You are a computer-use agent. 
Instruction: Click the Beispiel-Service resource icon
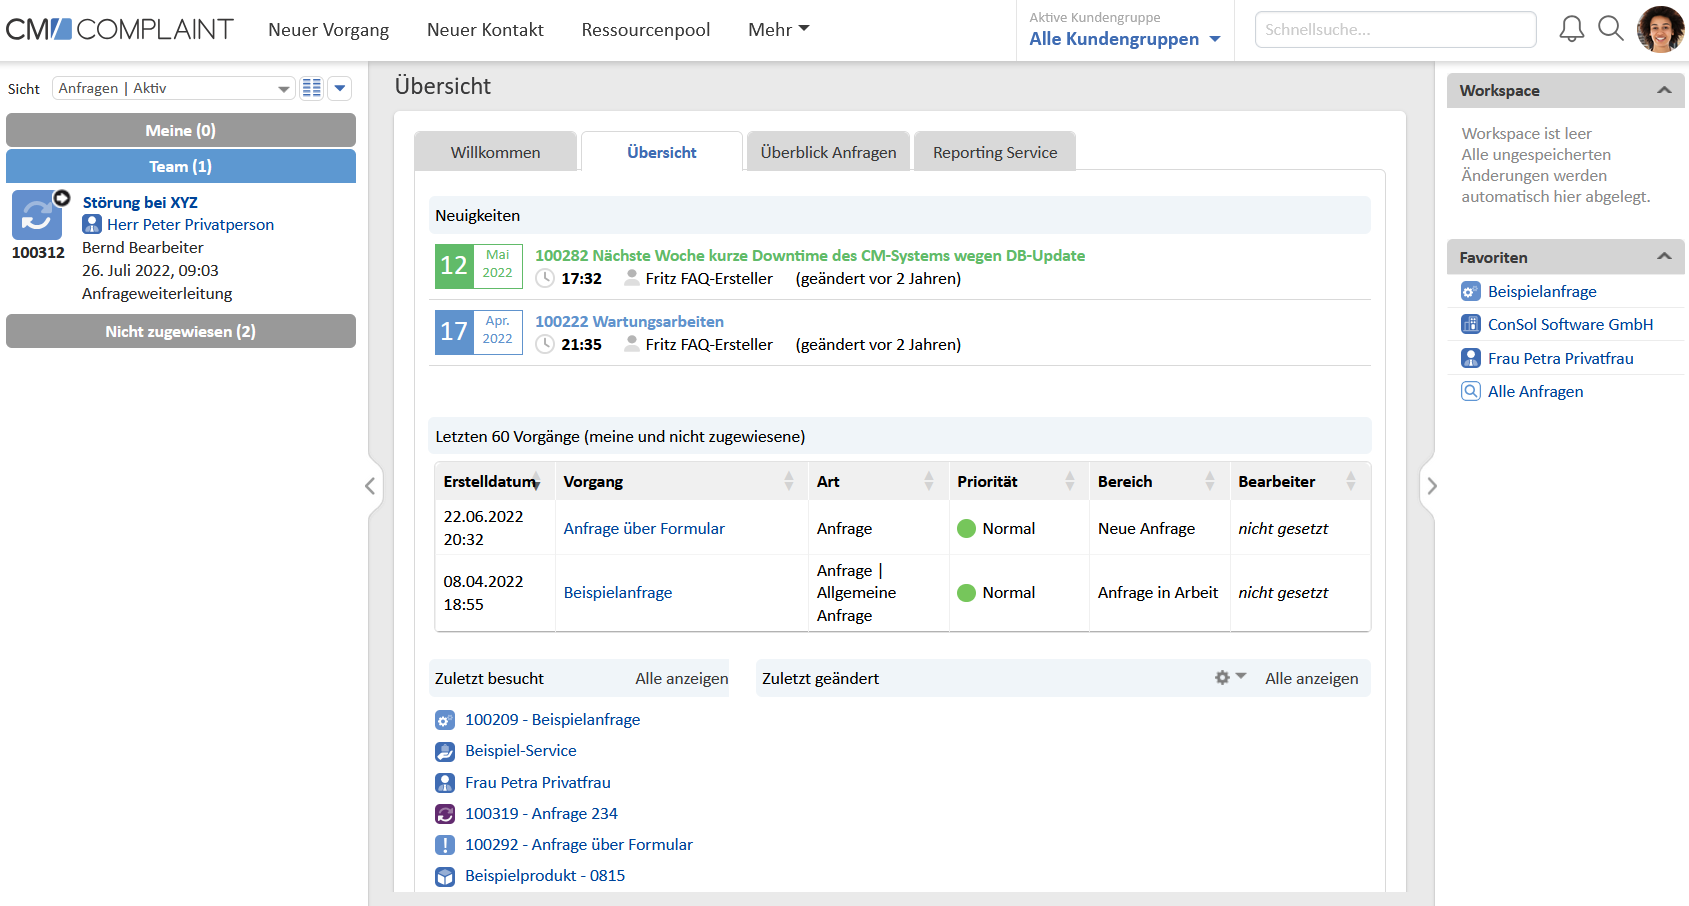point(445,751)
